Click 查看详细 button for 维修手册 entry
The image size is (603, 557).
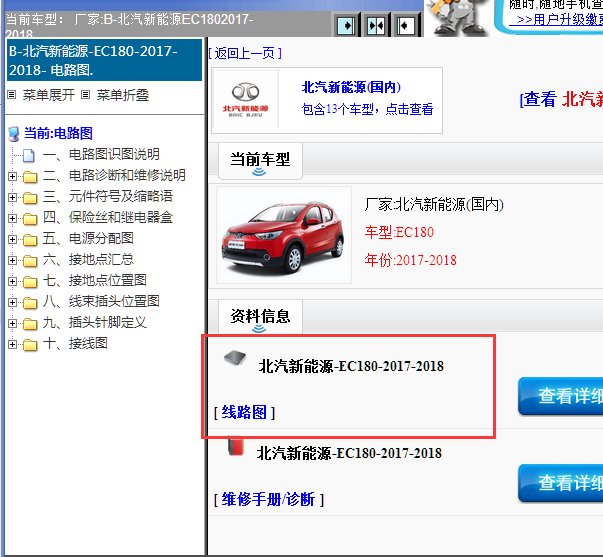tap(561, 483)
